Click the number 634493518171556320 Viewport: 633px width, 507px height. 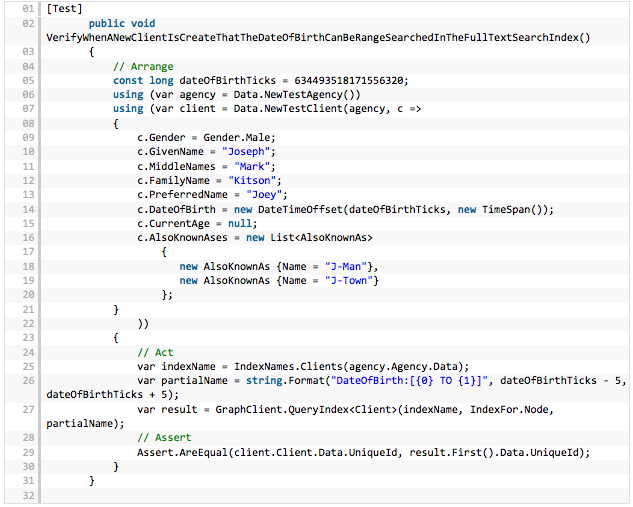coord(348,80)
